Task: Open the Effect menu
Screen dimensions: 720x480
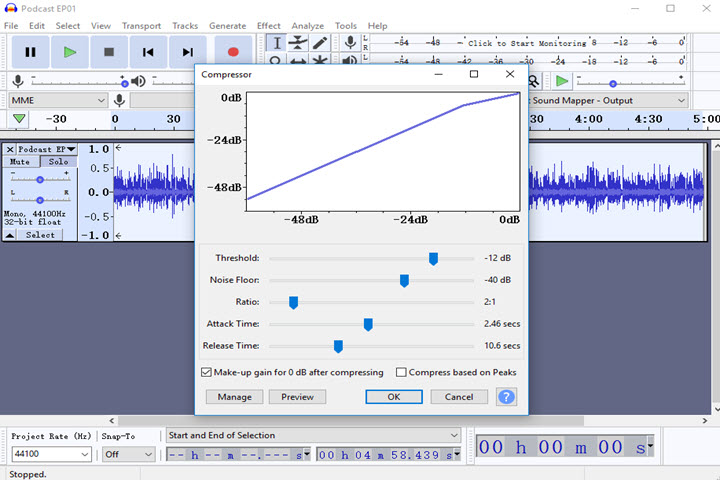Action: point(268,25)
